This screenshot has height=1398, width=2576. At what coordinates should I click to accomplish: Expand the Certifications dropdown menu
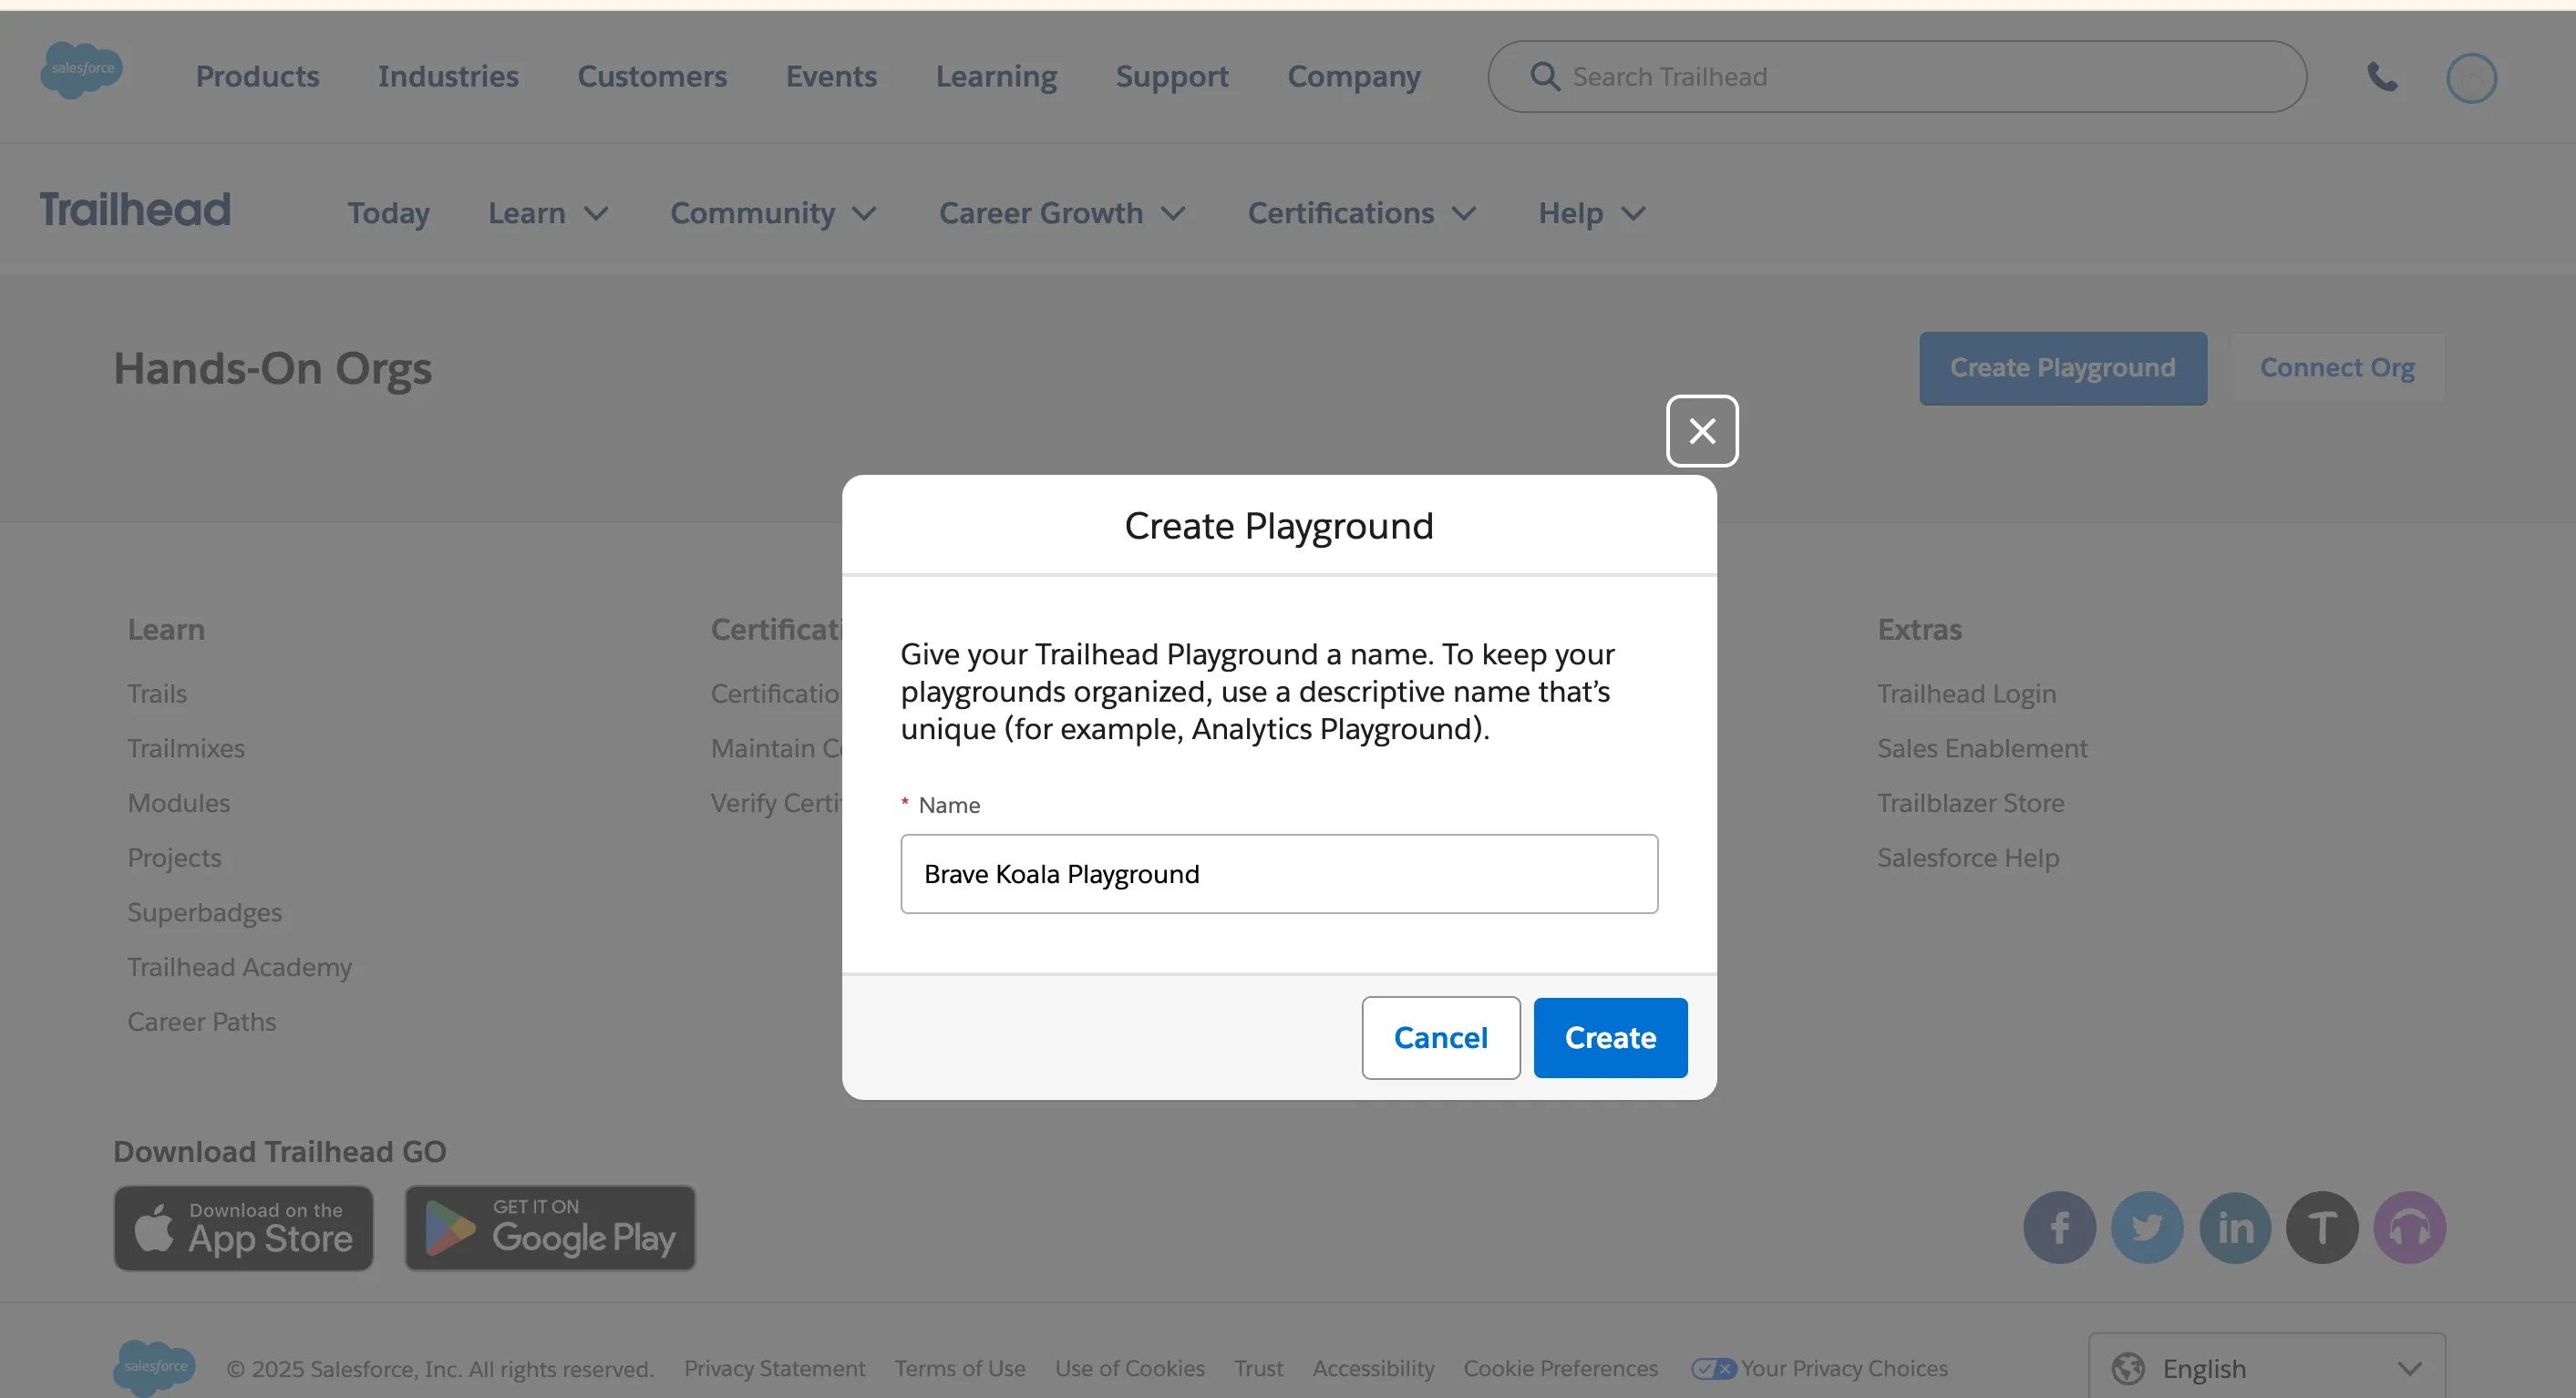click(x=1361, y=213)
